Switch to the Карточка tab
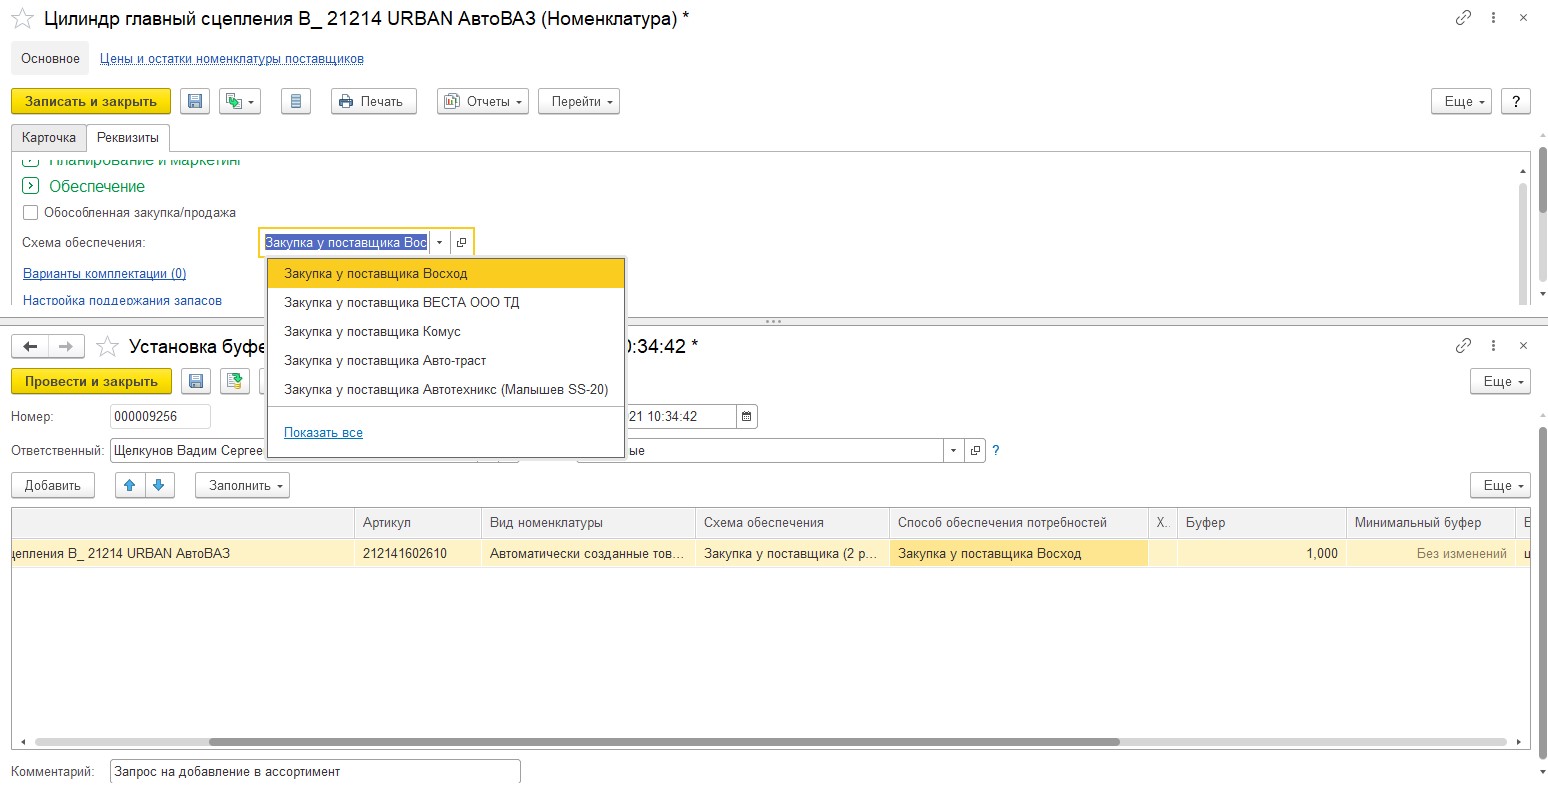 [49, 137]
